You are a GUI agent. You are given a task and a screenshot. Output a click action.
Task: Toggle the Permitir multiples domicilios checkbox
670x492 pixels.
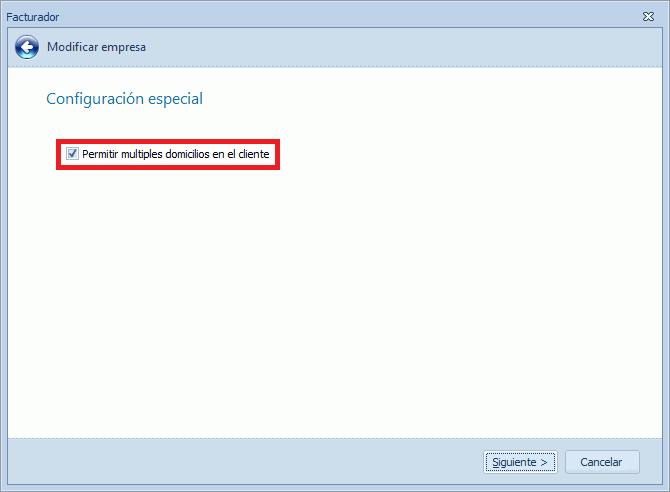[x=72, y=153]
